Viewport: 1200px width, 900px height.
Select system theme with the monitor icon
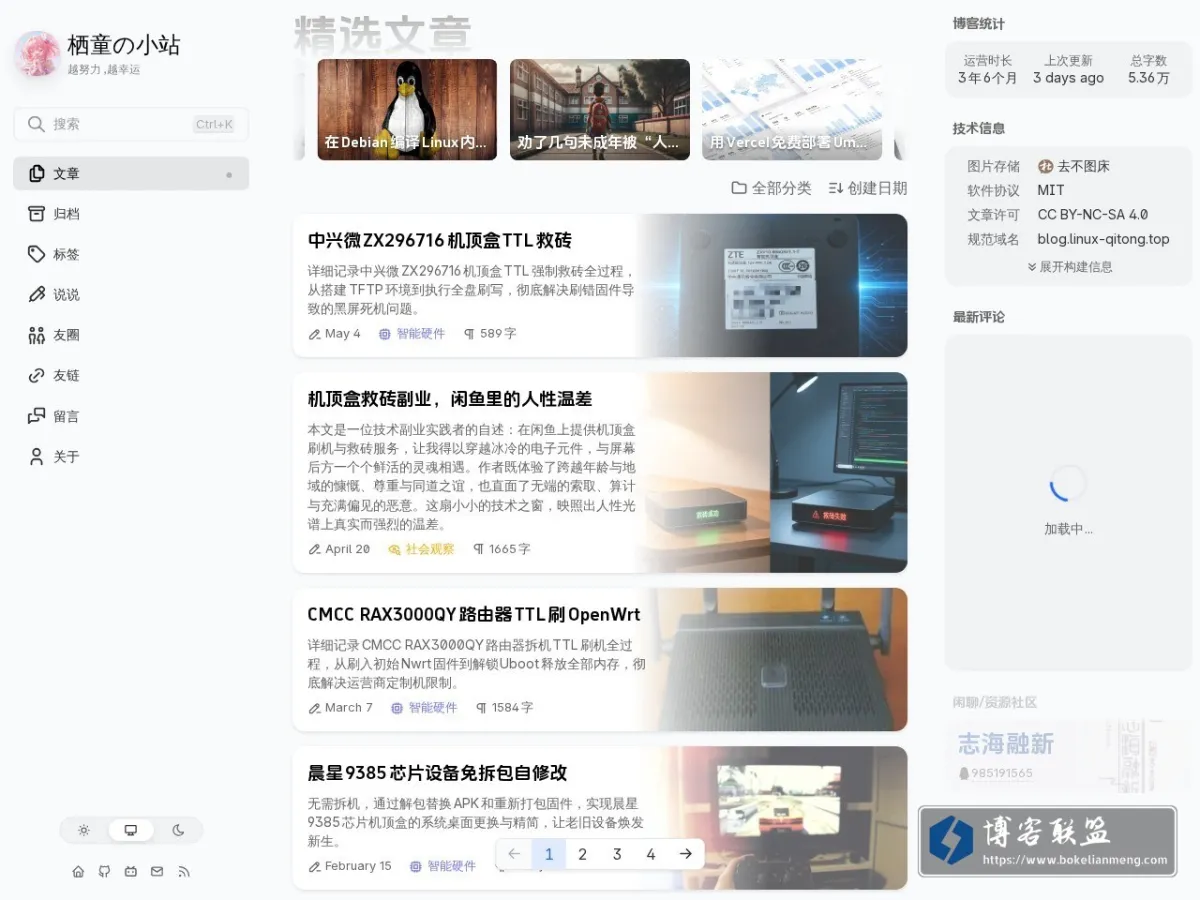131,830
